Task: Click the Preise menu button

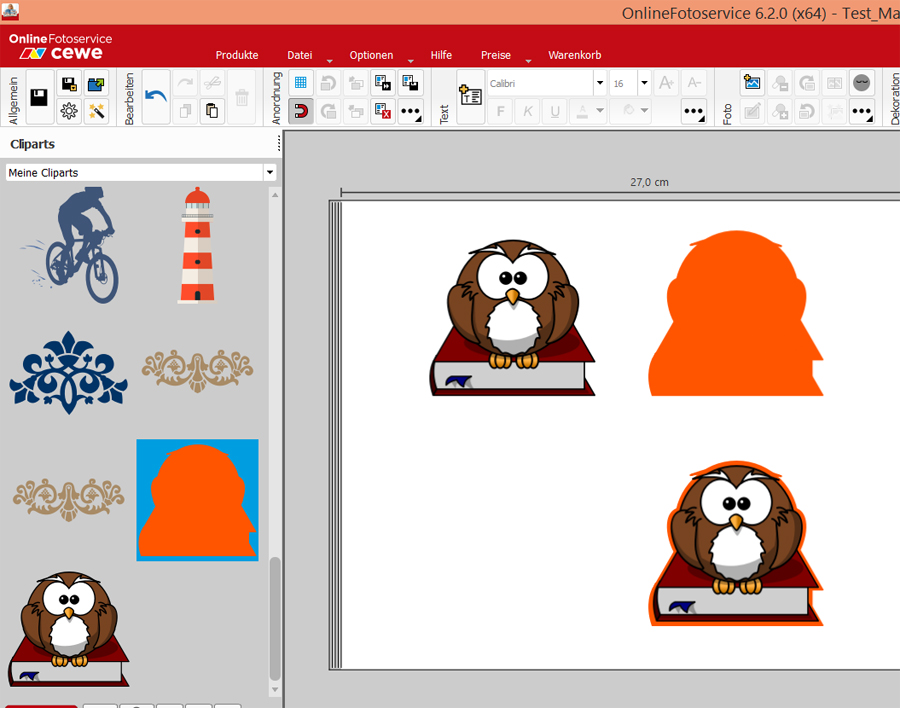Action: pos(495,55)
